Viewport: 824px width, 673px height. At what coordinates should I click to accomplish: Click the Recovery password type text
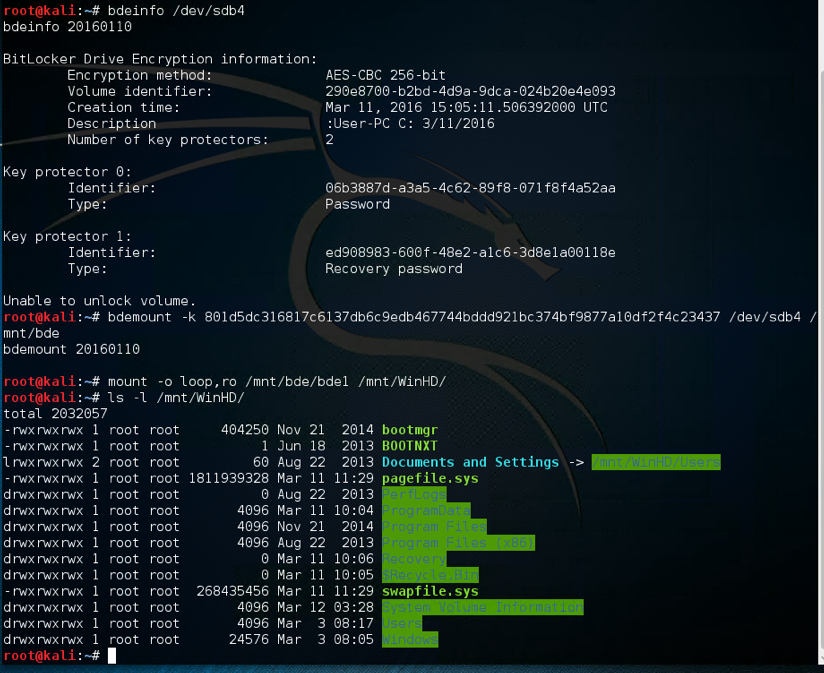pyautogui.click(x=394, y=268)
